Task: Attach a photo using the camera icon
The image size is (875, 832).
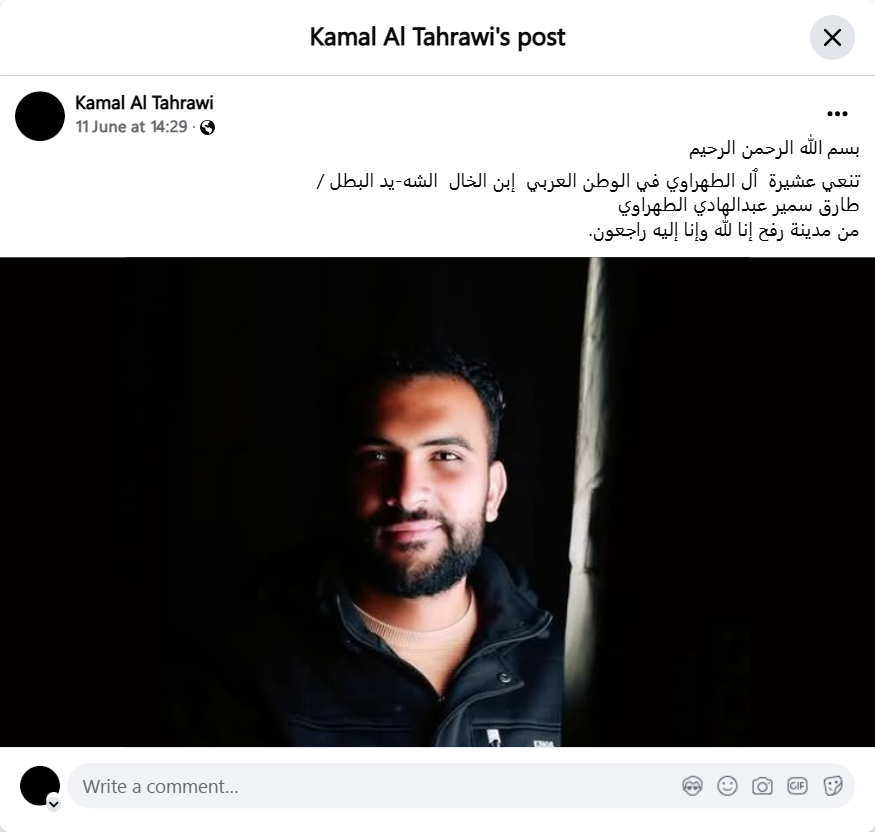Action: 762,786
